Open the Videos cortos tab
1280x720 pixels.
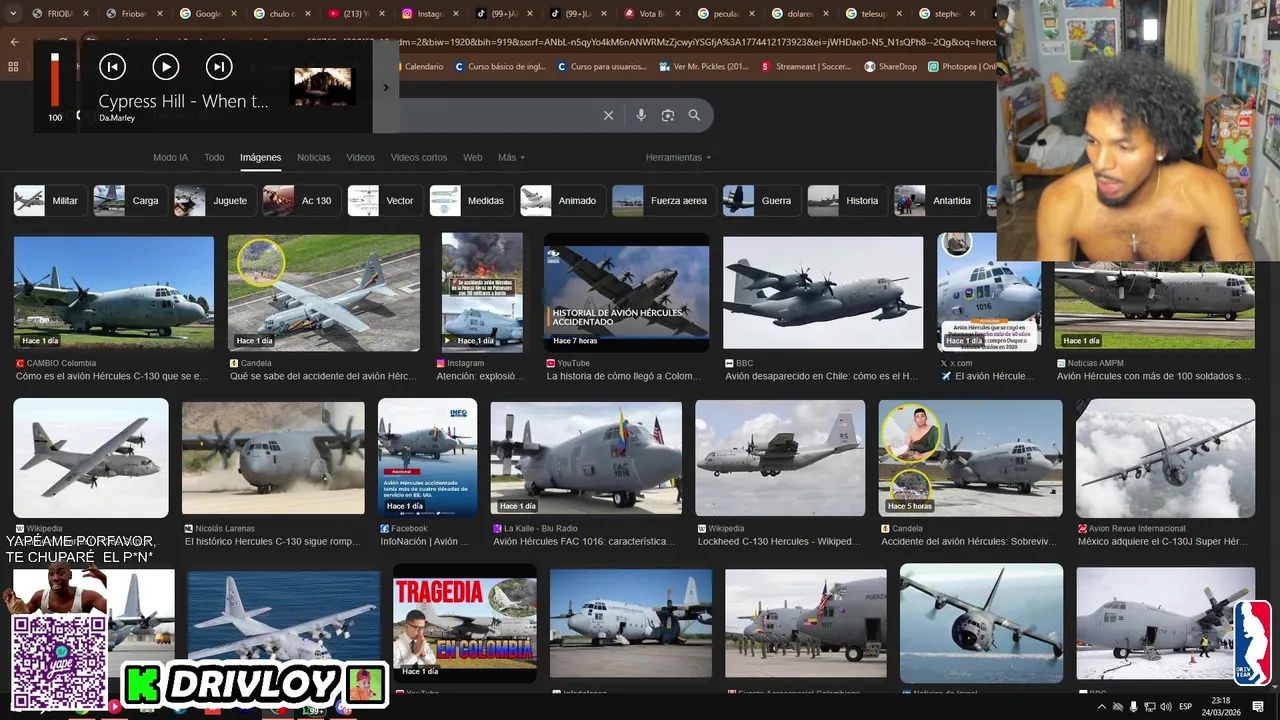click(419, 157)
